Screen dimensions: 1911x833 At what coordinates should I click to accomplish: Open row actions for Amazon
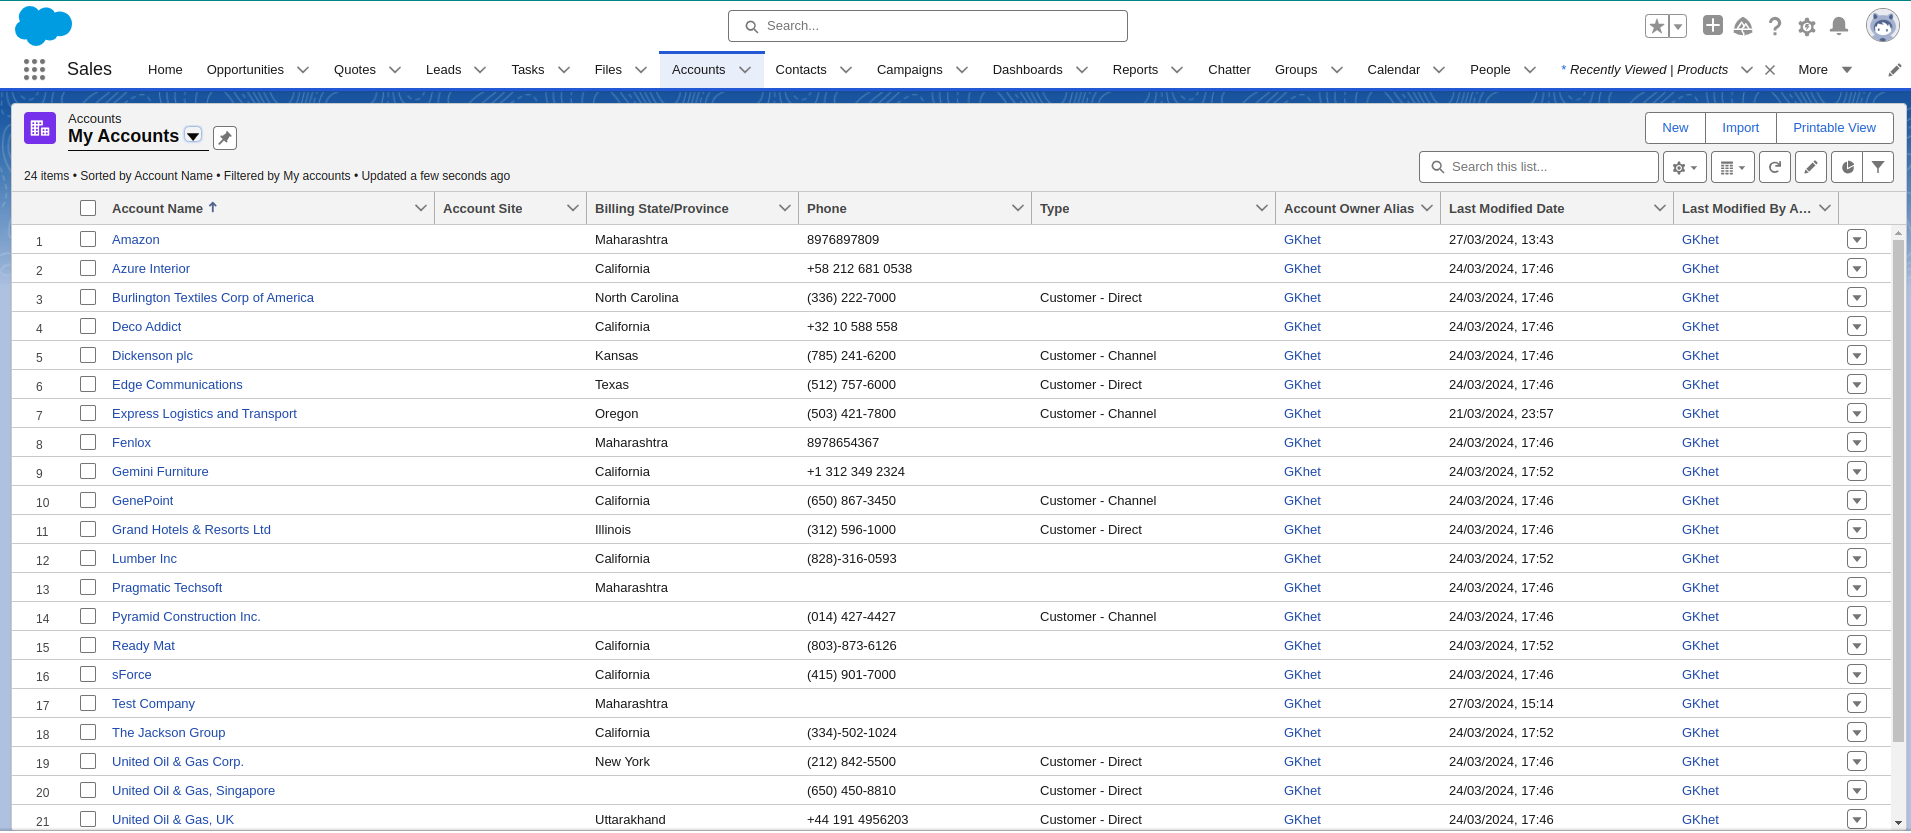tap(1857, 239)
